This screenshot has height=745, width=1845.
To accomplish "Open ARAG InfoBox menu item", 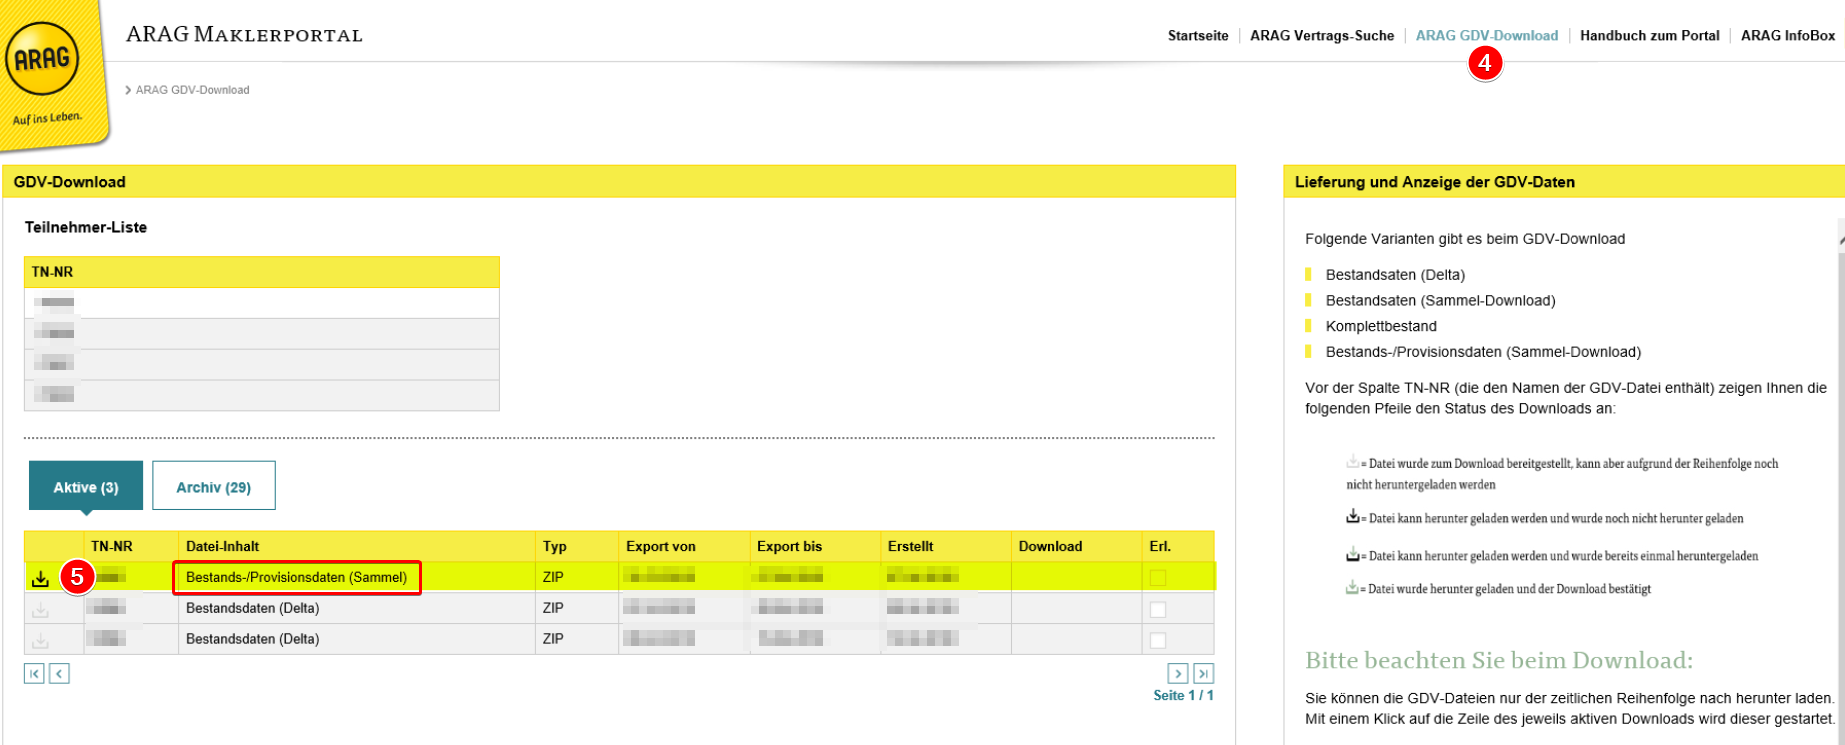I will click(x=1788, y=36).
